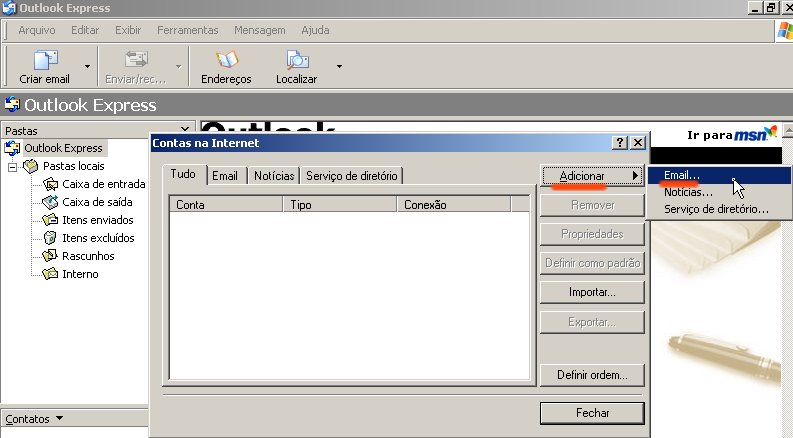Click the help question mark in Contas dialog

(x=620, y=143)
